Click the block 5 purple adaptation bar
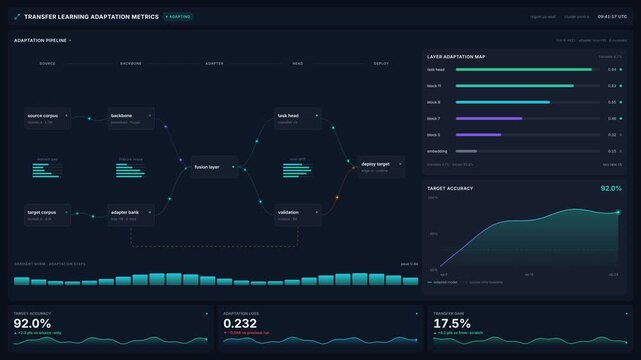Screen dimensions: 641x360 (478, 135)
